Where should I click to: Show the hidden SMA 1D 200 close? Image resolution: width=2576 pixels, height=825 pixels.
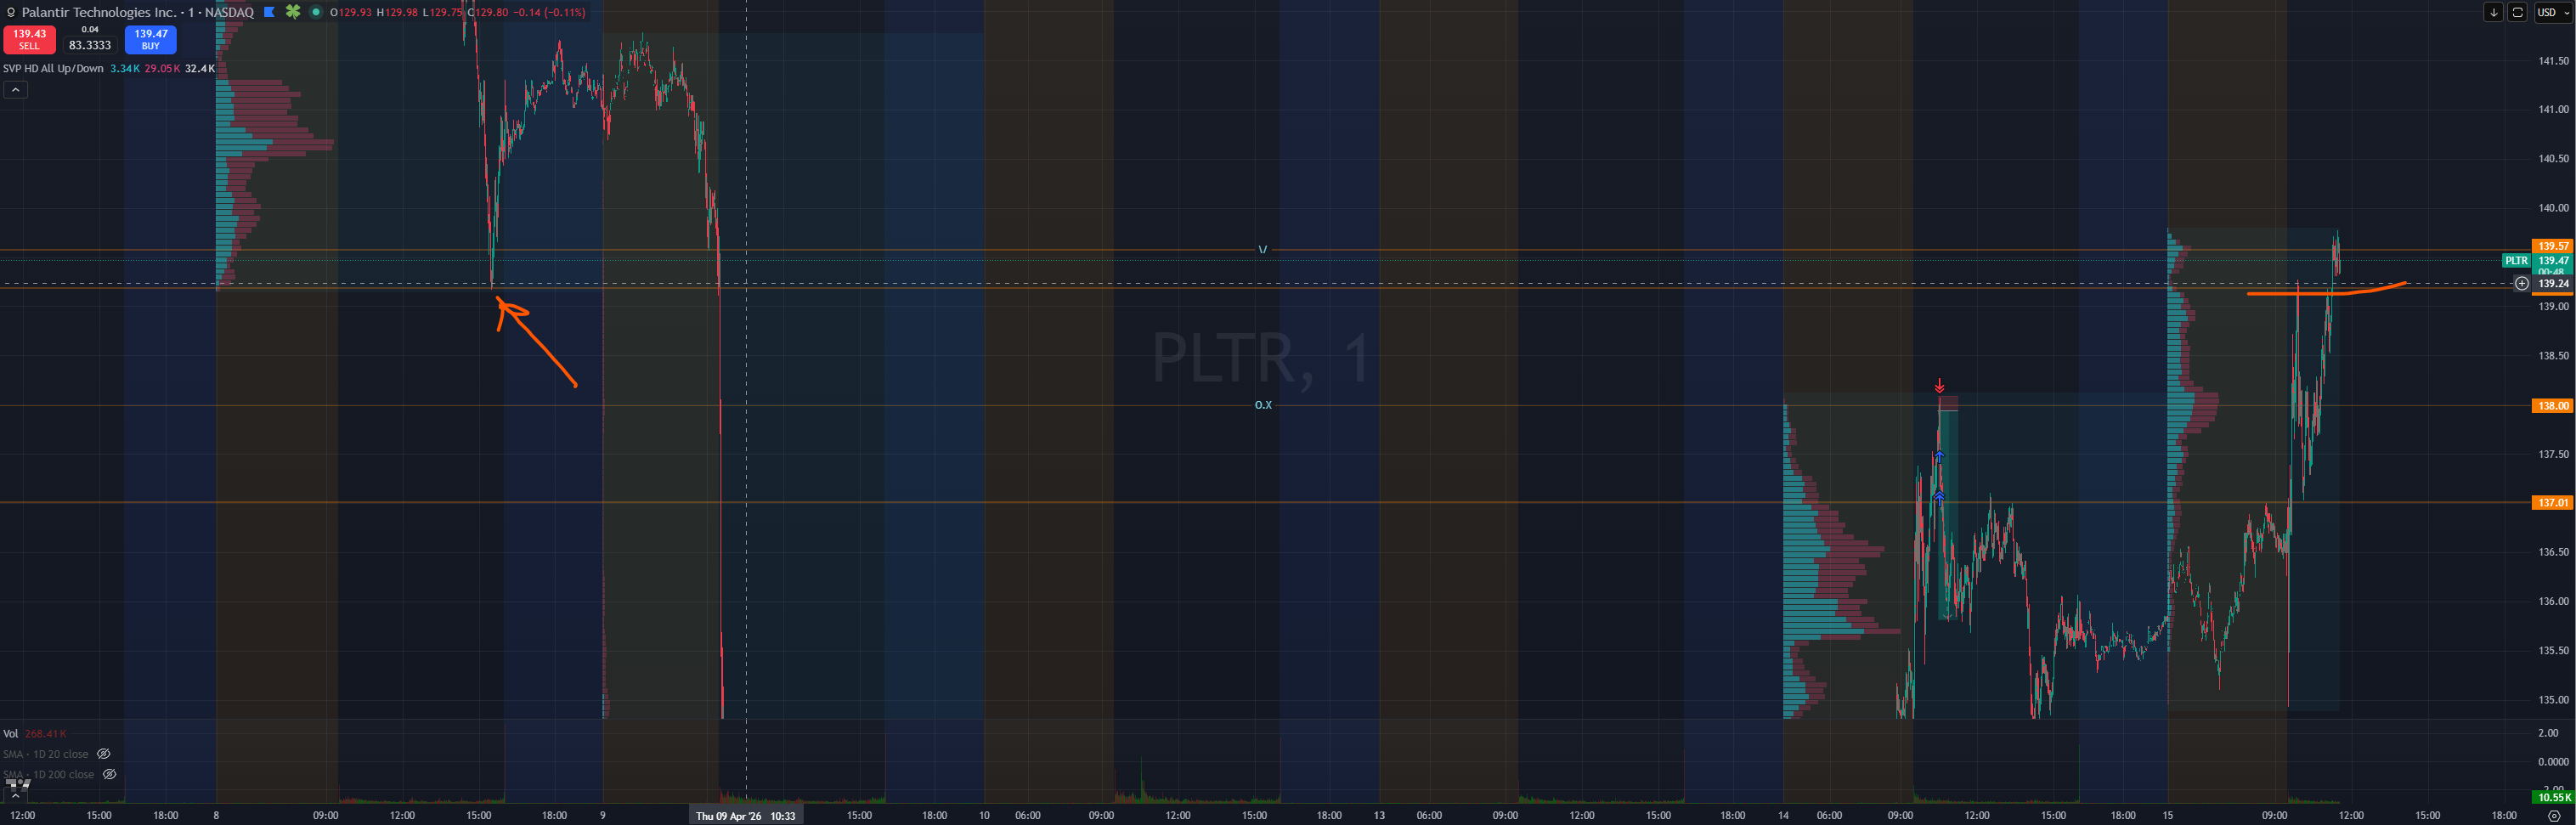110,774
